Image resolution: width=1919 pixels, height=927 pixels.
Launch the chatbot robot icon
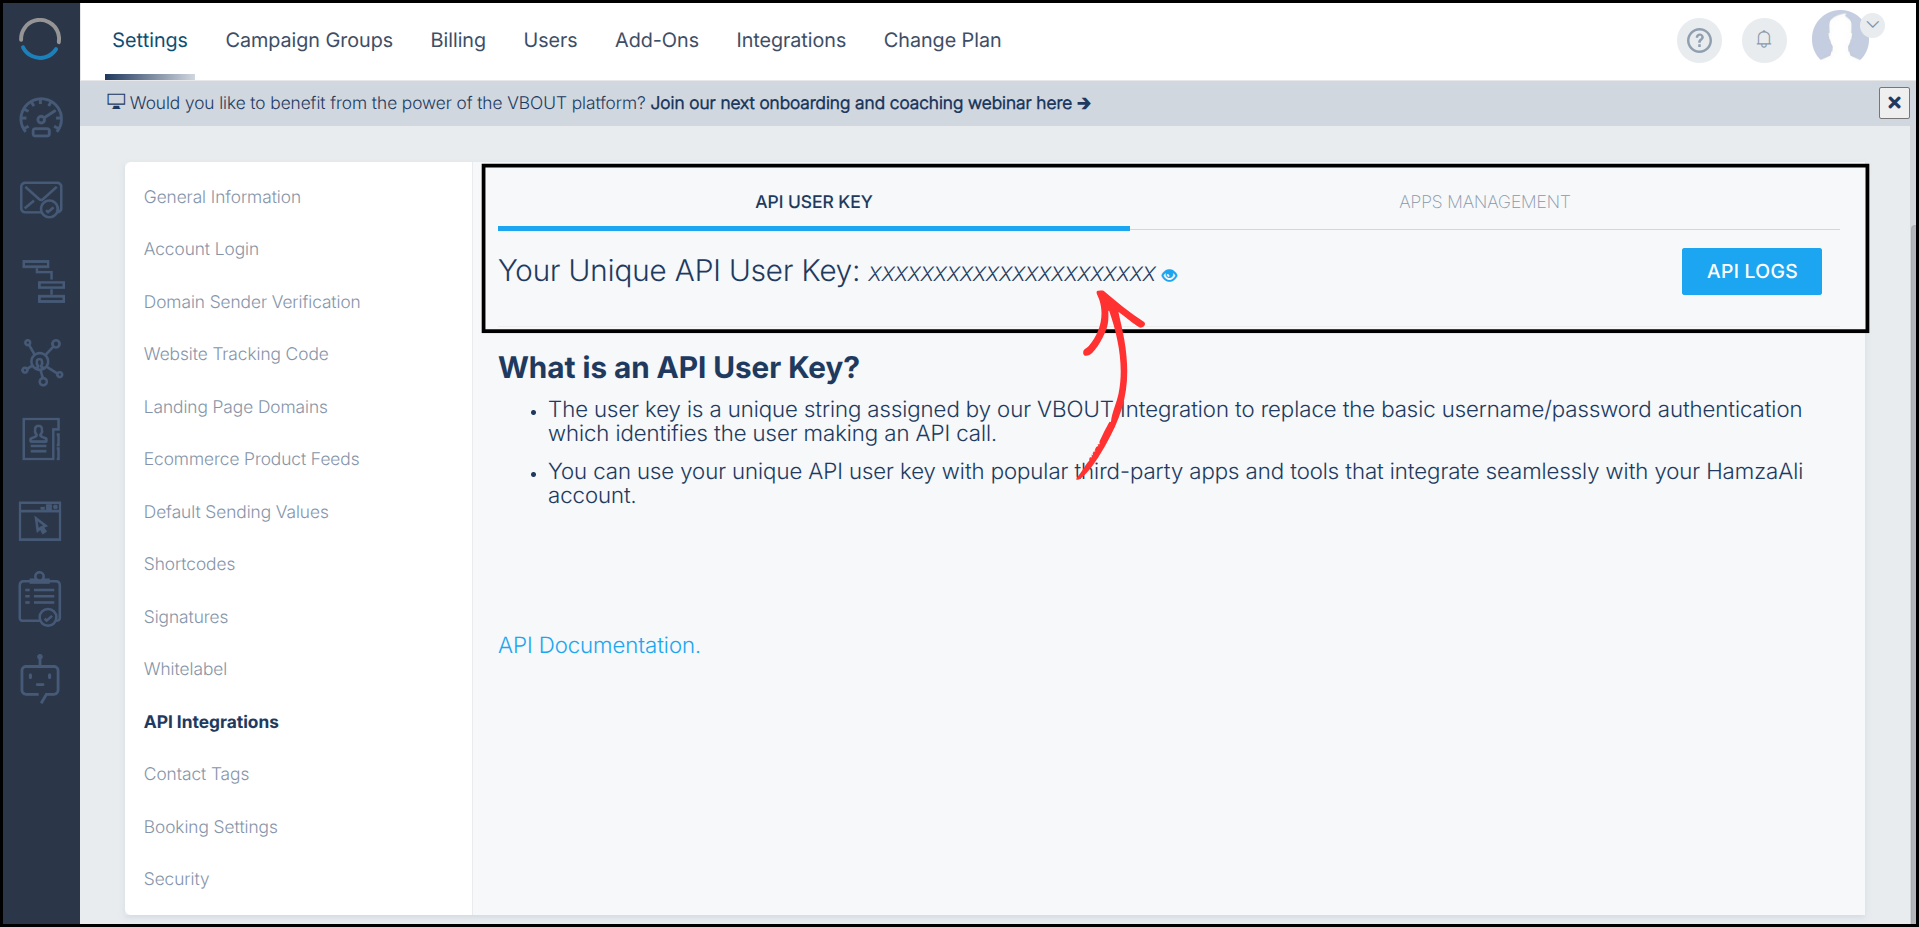pos(40,678)
